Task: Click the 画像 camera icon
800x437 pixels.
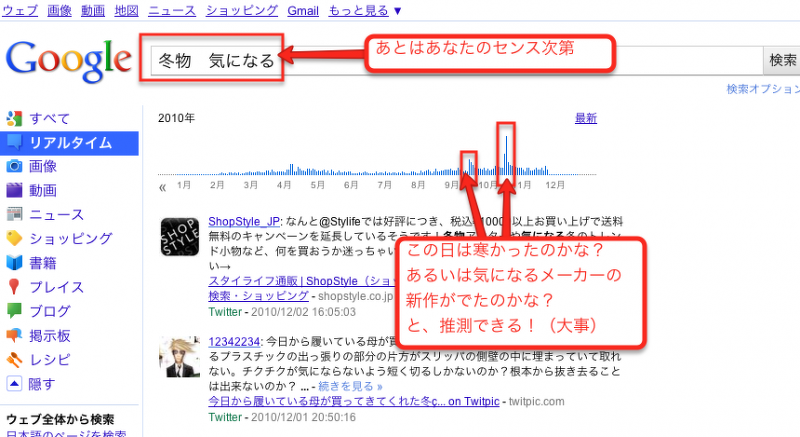Action: click(14, 166)
